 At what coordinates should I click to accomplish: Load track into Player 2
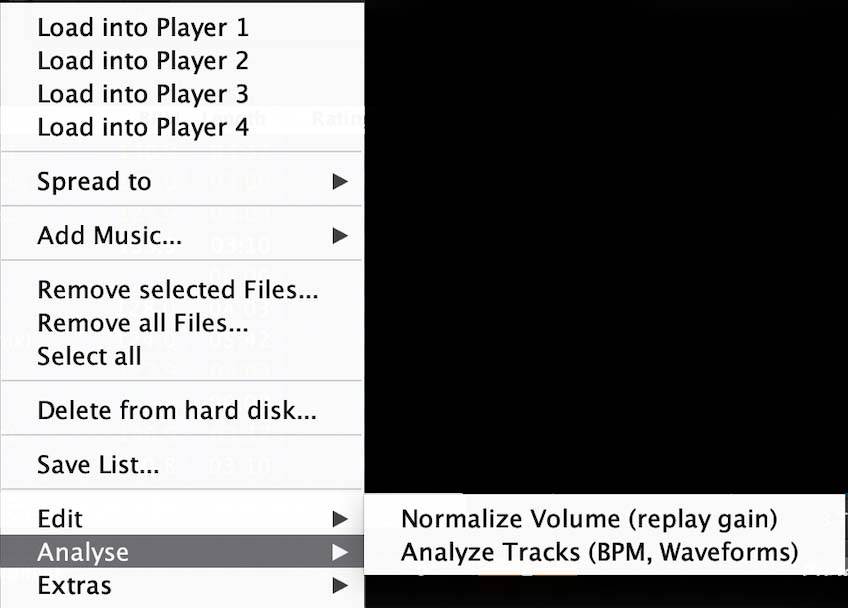[143, 60]
